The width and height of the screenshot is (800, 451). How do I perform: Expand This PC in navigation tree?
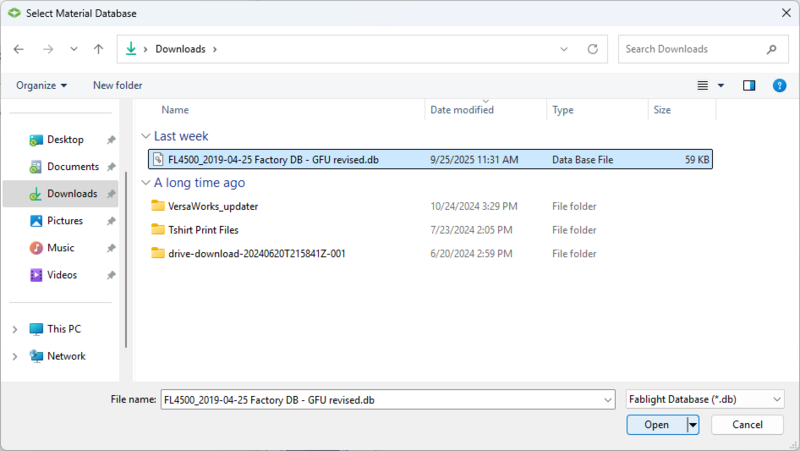point(14,329)
